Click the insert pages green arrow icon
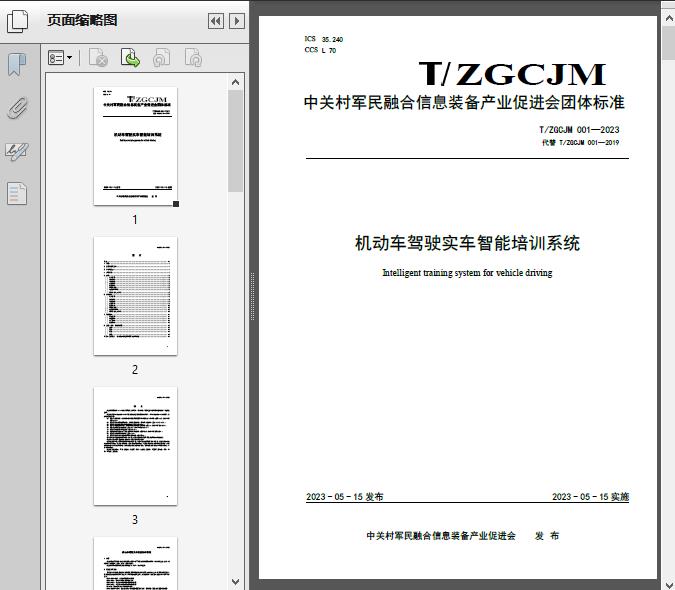 click(x=130, y=59)
